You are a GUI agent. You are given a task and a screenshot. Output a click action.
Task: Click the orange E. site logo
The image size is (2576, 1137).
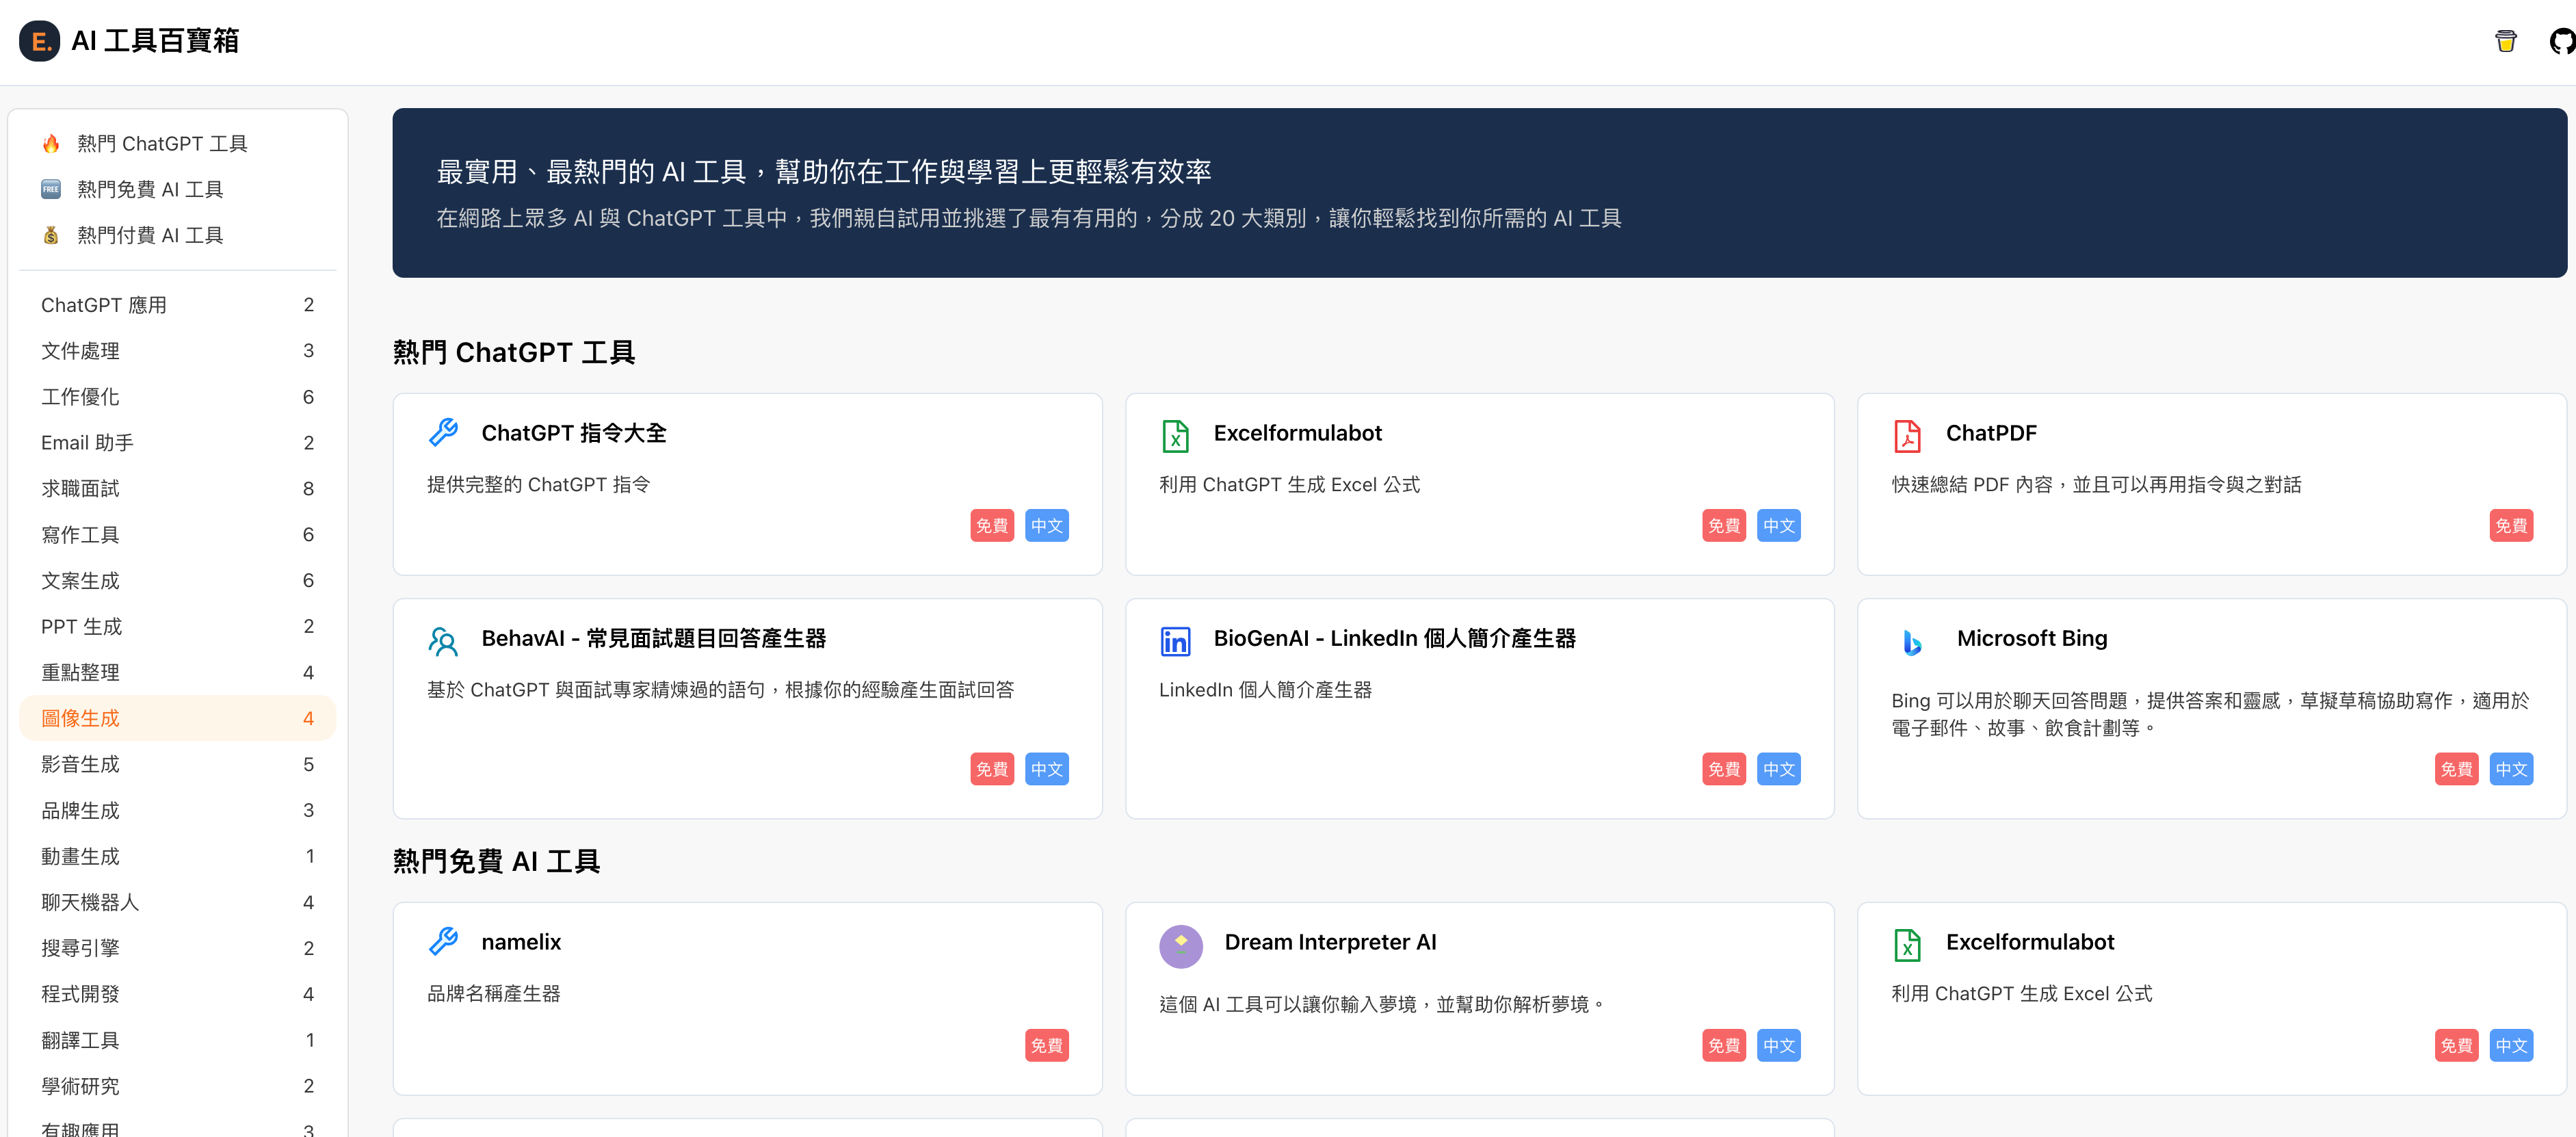39,41
